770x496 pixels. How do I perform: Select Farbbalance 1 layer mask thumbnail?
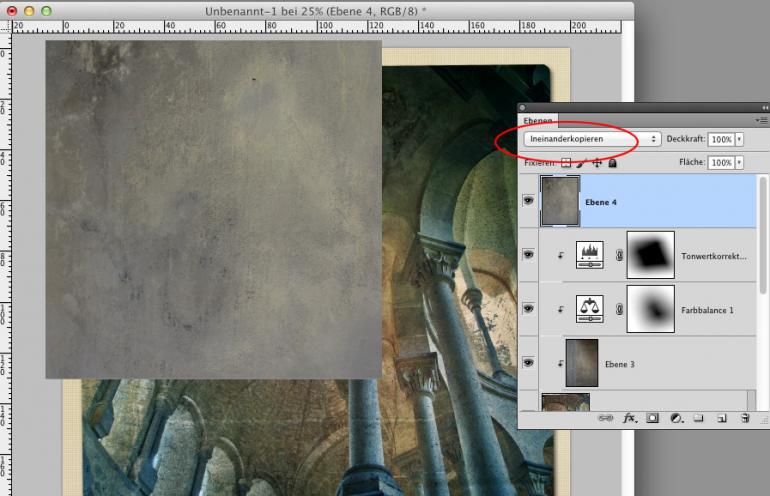pyautogui.click(x=651, y=309)
